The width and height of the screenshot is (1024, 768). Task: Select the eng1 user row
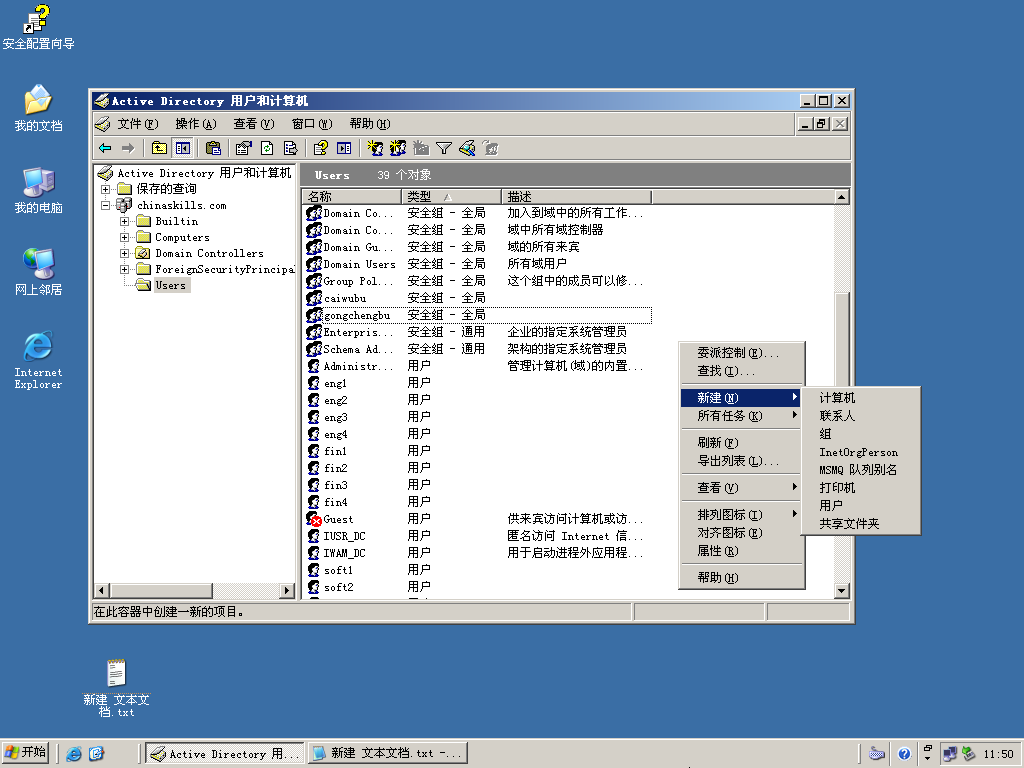[x=478, y=383]
